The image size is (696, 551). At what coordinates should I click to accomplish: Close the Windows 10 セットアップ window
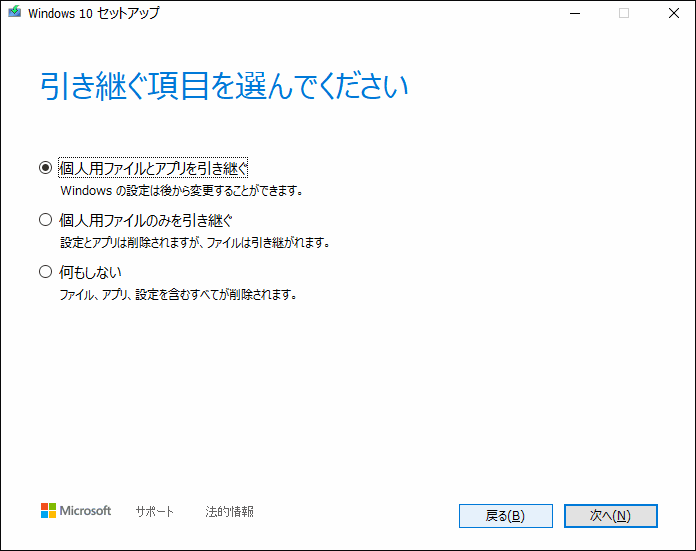673,13
